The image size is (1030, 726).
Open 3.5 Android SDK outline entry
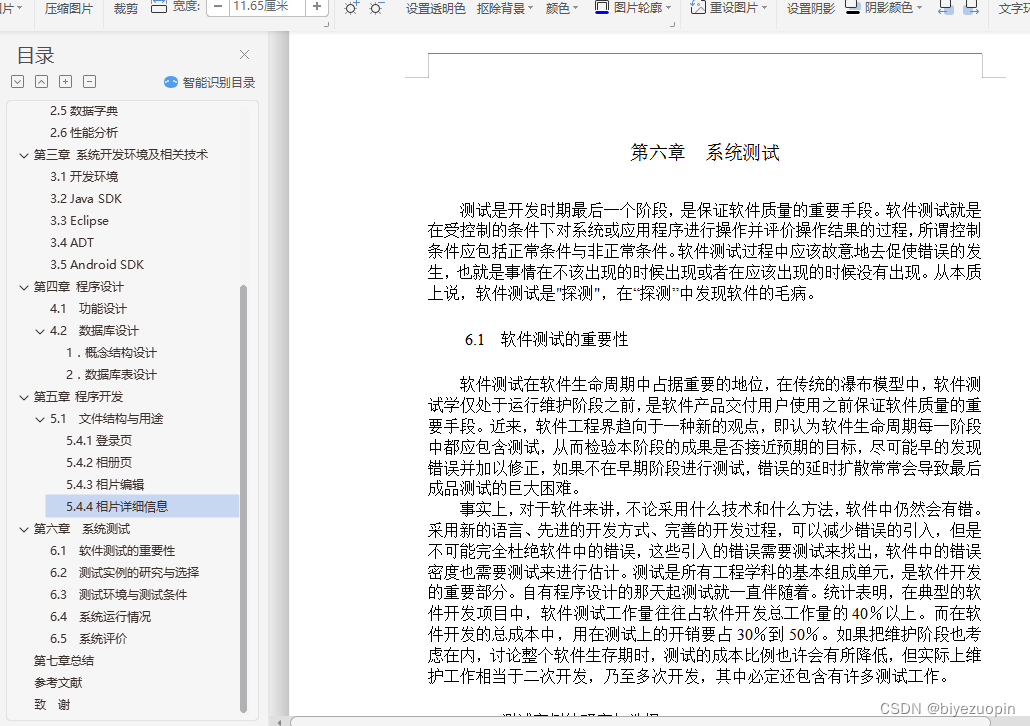(97, 265)
